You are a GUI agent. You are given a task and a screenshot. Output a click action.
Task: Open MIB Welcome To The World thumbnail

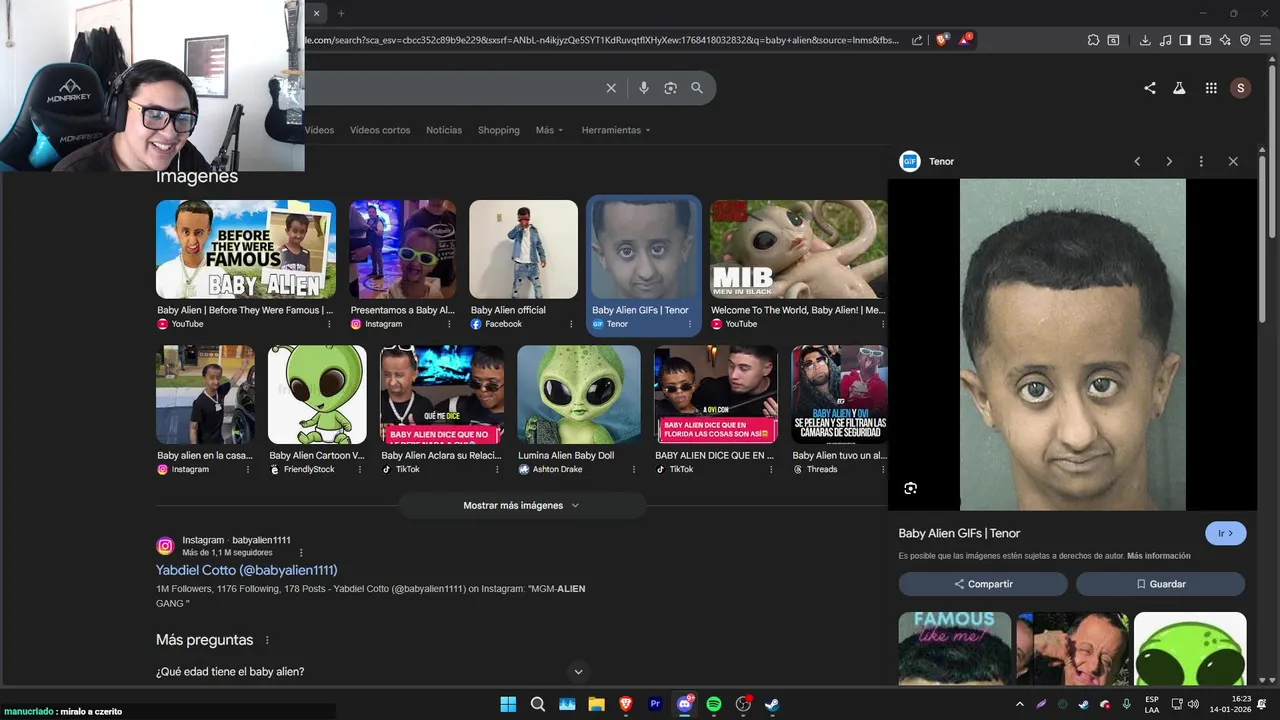coord(798,249)
